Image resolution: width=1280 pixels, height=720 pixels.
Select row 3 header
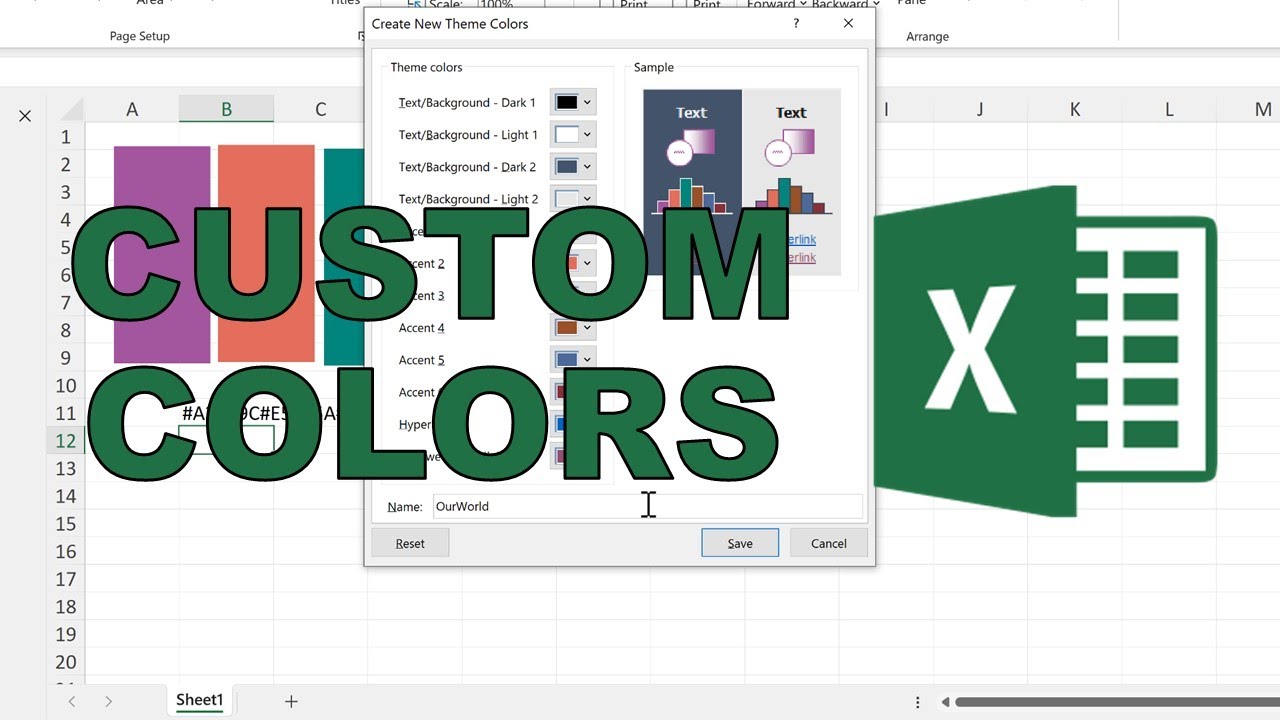point(66,192)
